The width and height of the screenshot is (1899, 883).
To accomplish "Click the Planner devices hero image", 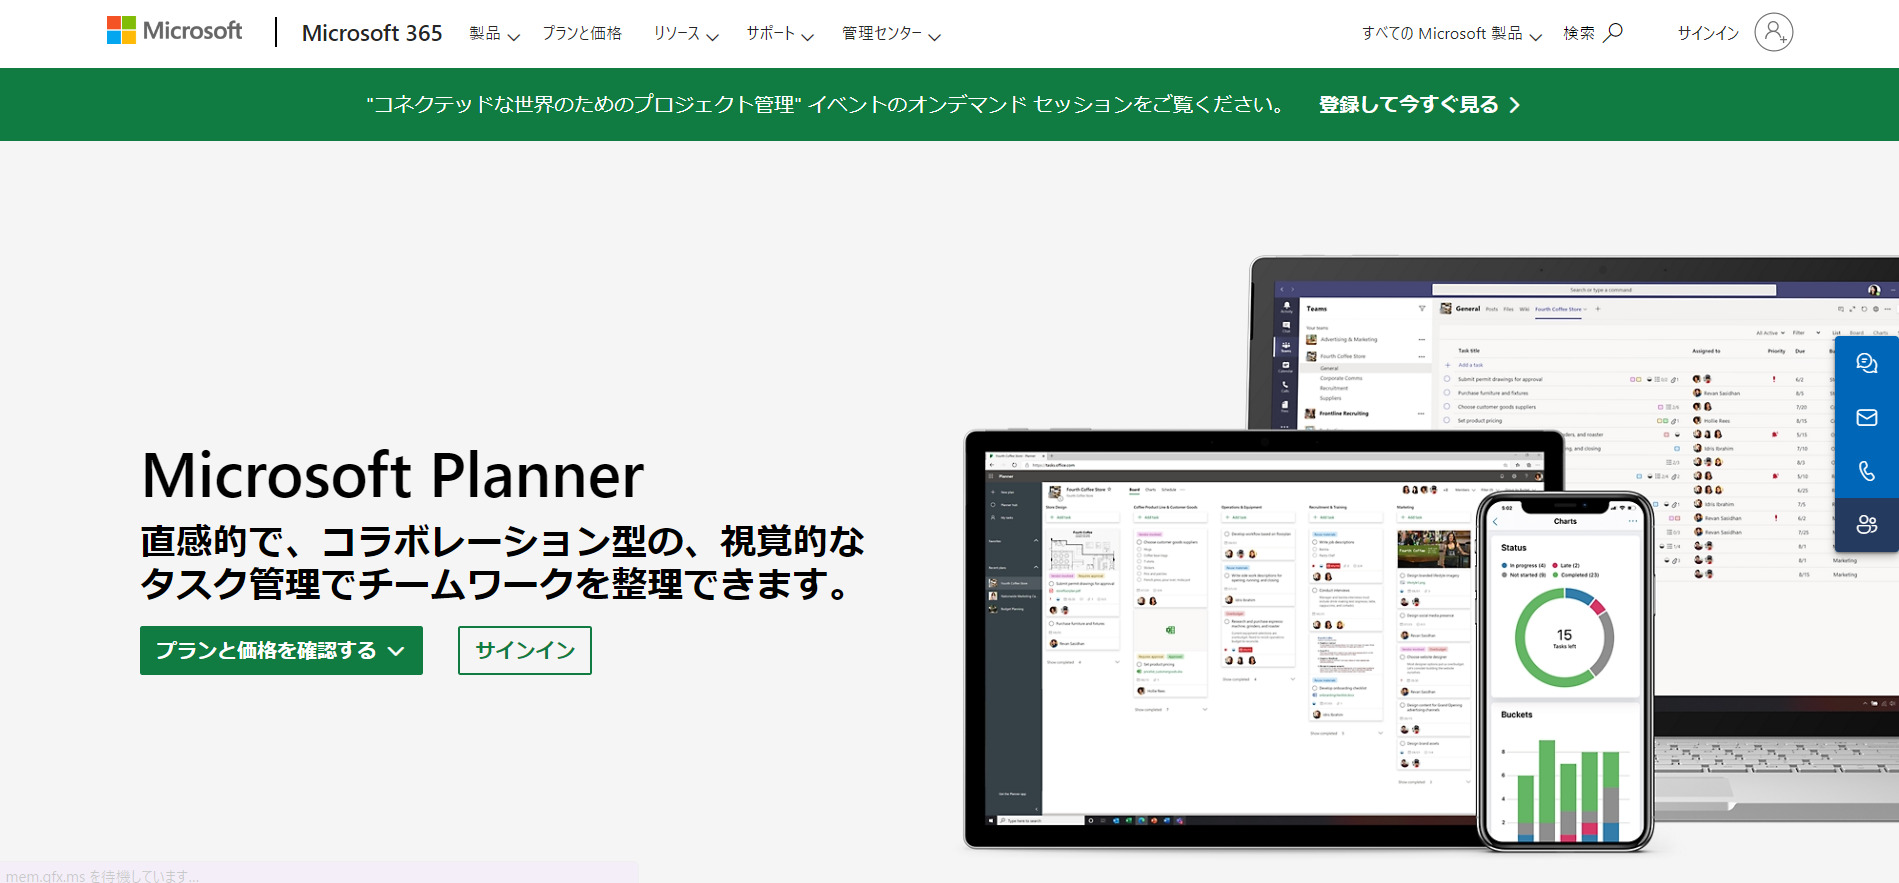I will pyautogui.click(x=1430, y=555).
